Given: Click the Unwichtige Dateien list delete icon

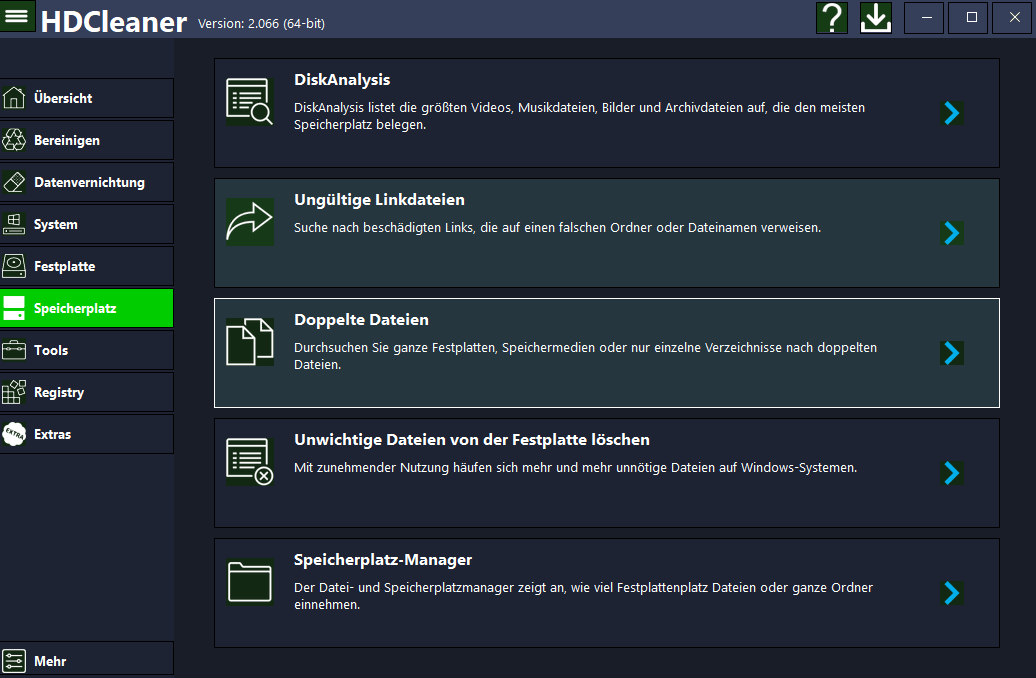Looking at the screenshot, I should click(x=249, y=461).
